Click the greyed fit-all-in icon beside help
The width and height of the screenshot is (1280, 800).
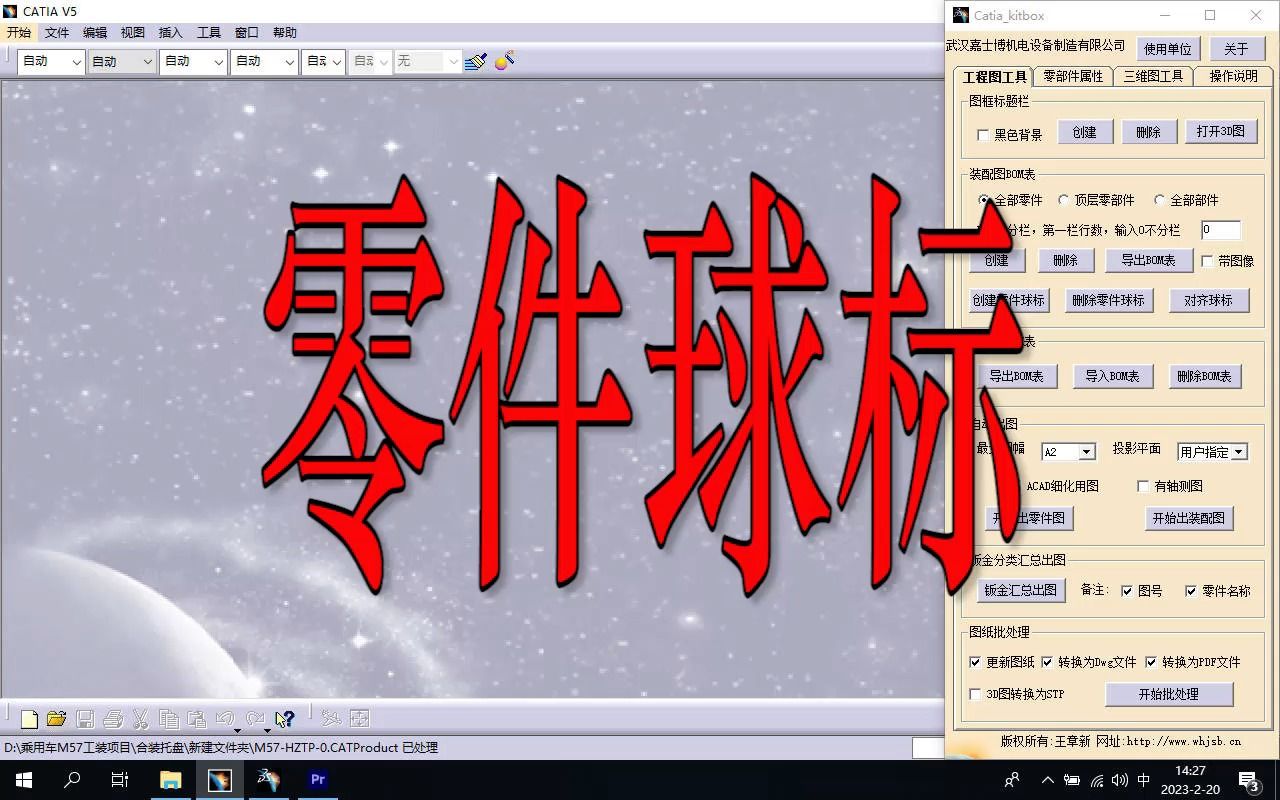360,718
